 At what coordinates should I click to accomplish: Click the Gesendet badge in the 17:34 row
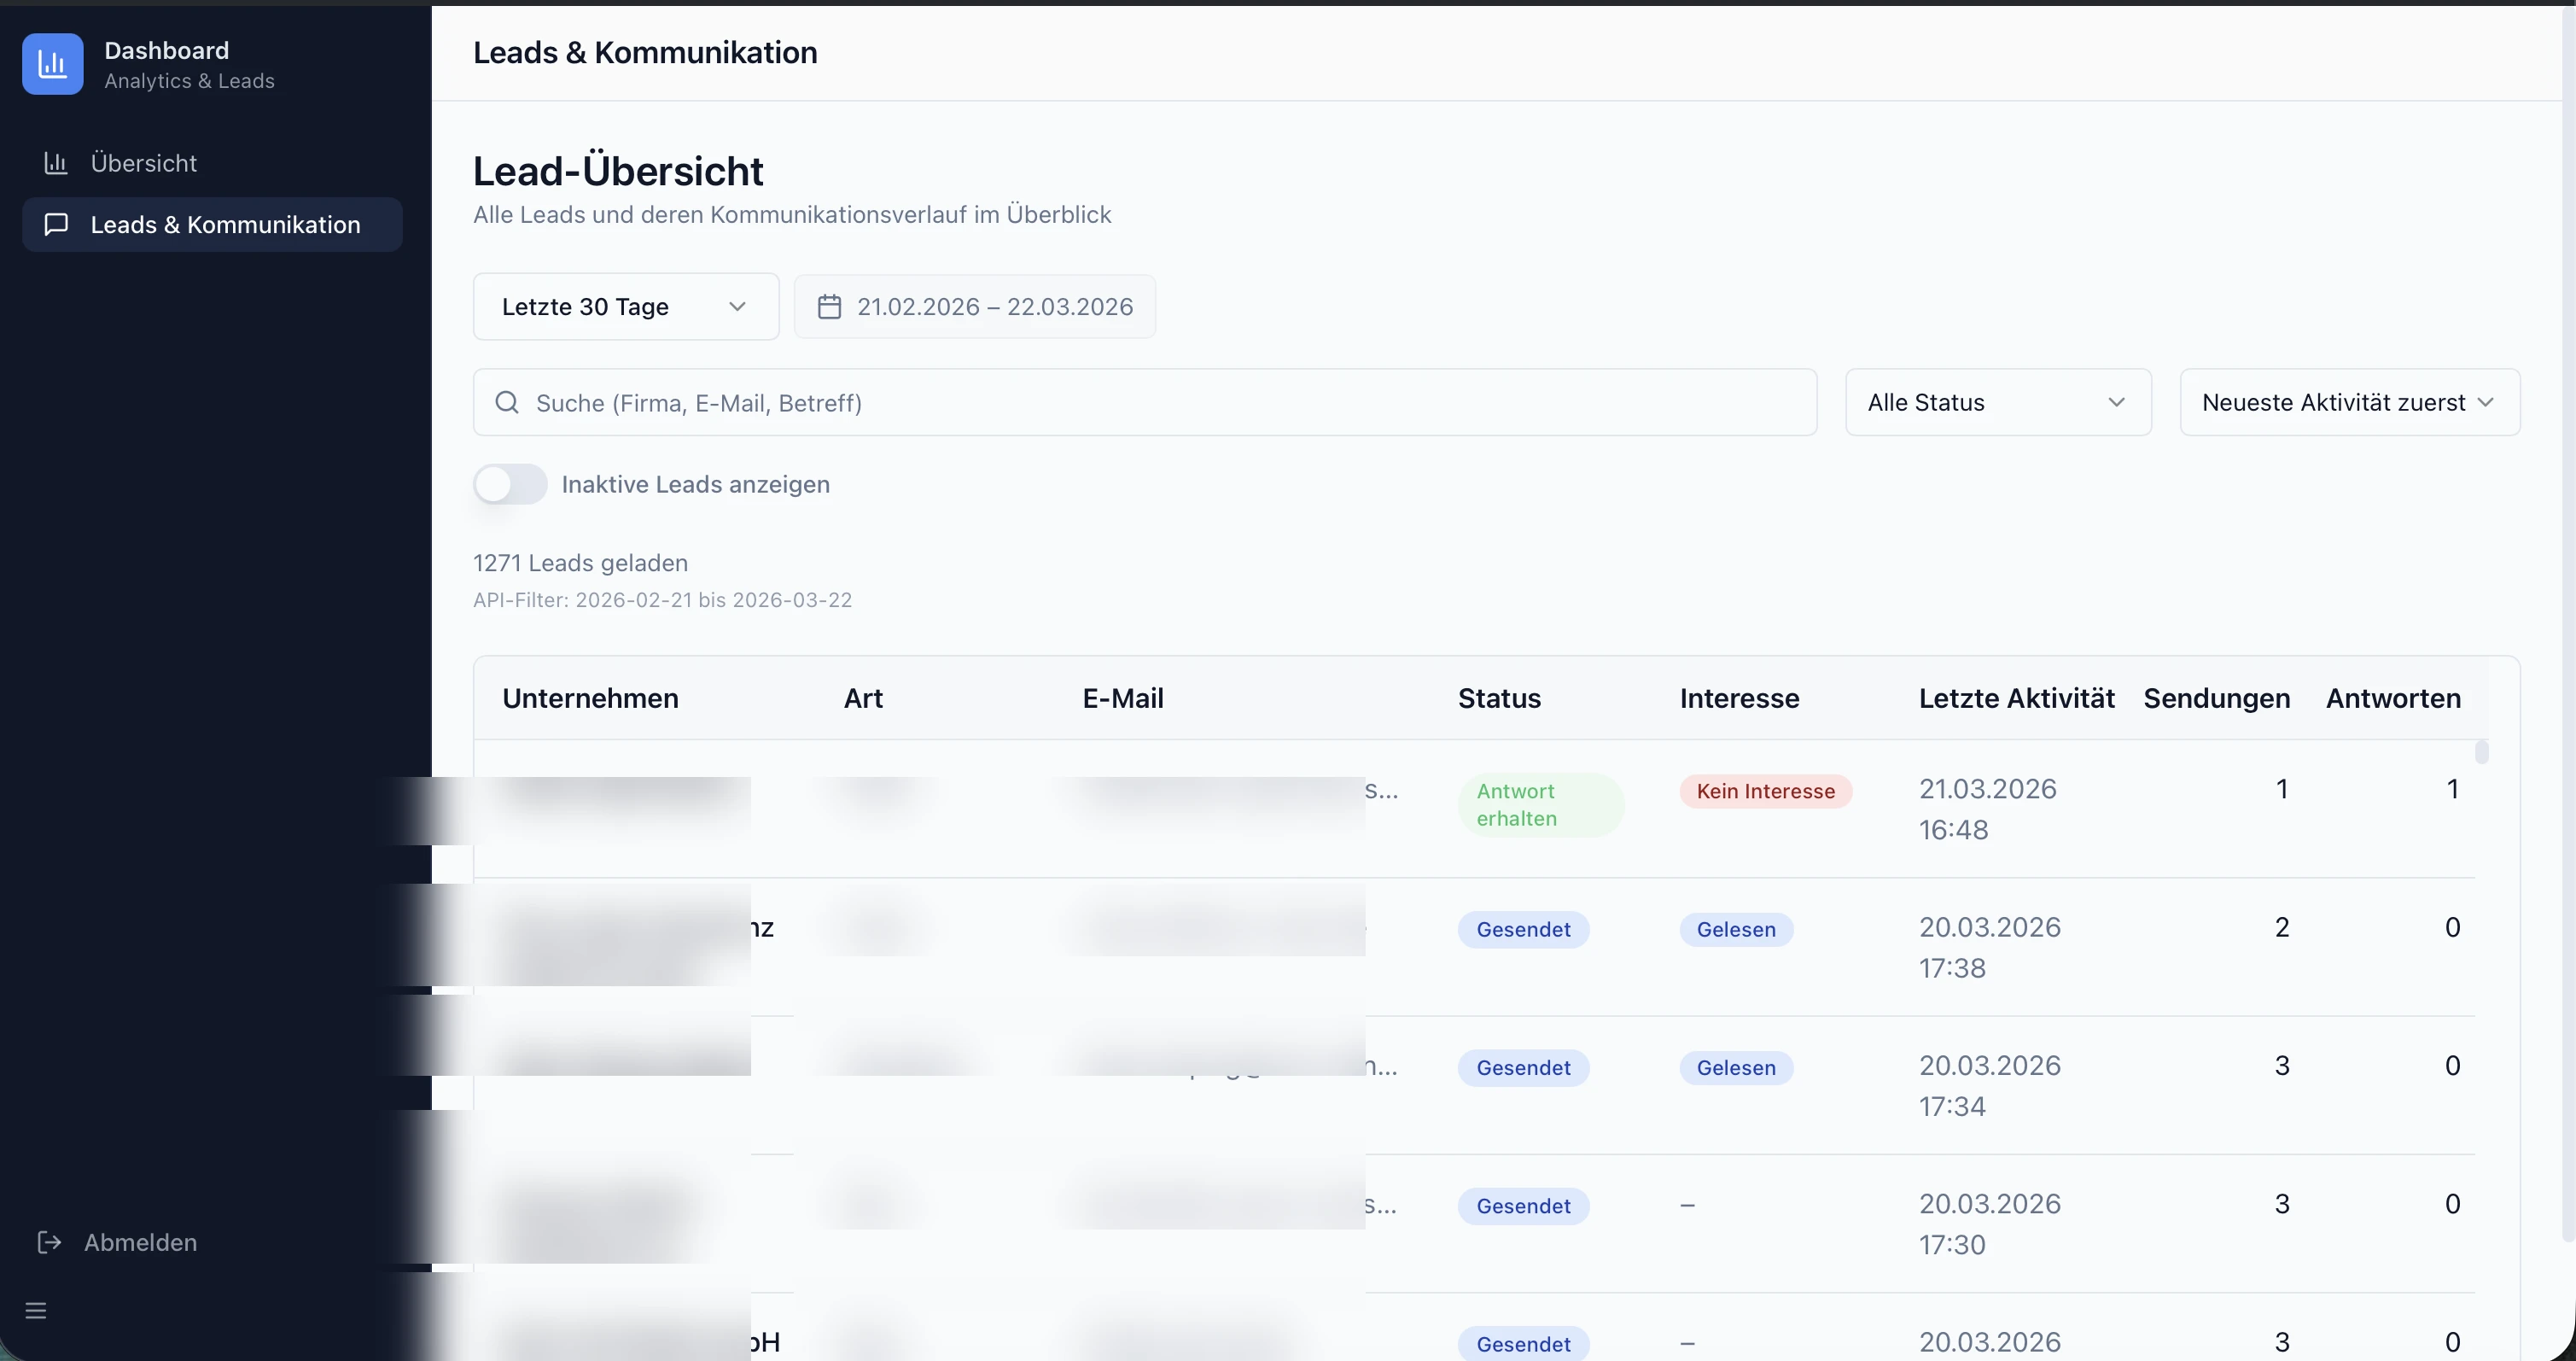(x=1523, y=1068)
